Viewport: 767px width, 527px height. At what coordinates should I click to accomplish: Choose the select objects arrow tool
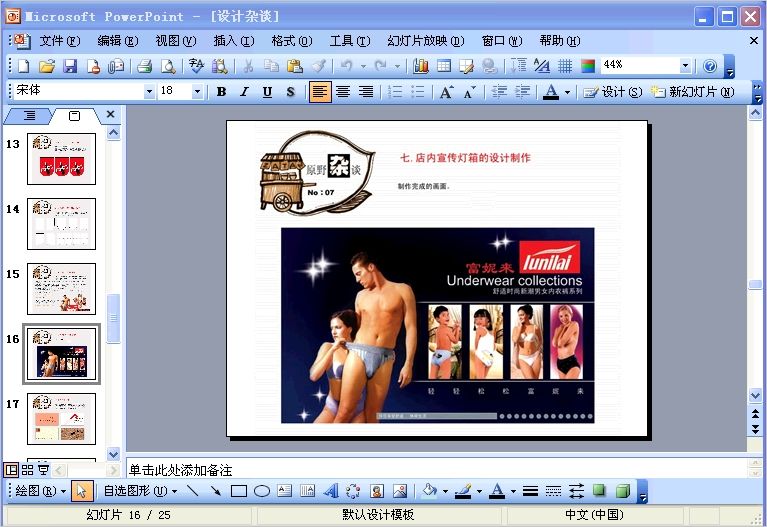click(x=82, y=491)
